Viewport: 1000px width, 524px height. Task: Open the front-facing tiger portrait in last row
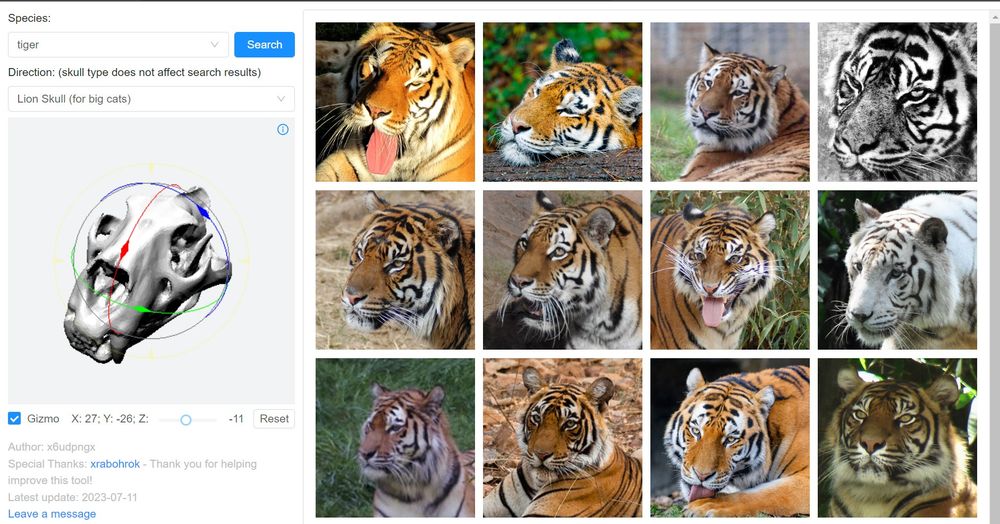coord(897,437)
